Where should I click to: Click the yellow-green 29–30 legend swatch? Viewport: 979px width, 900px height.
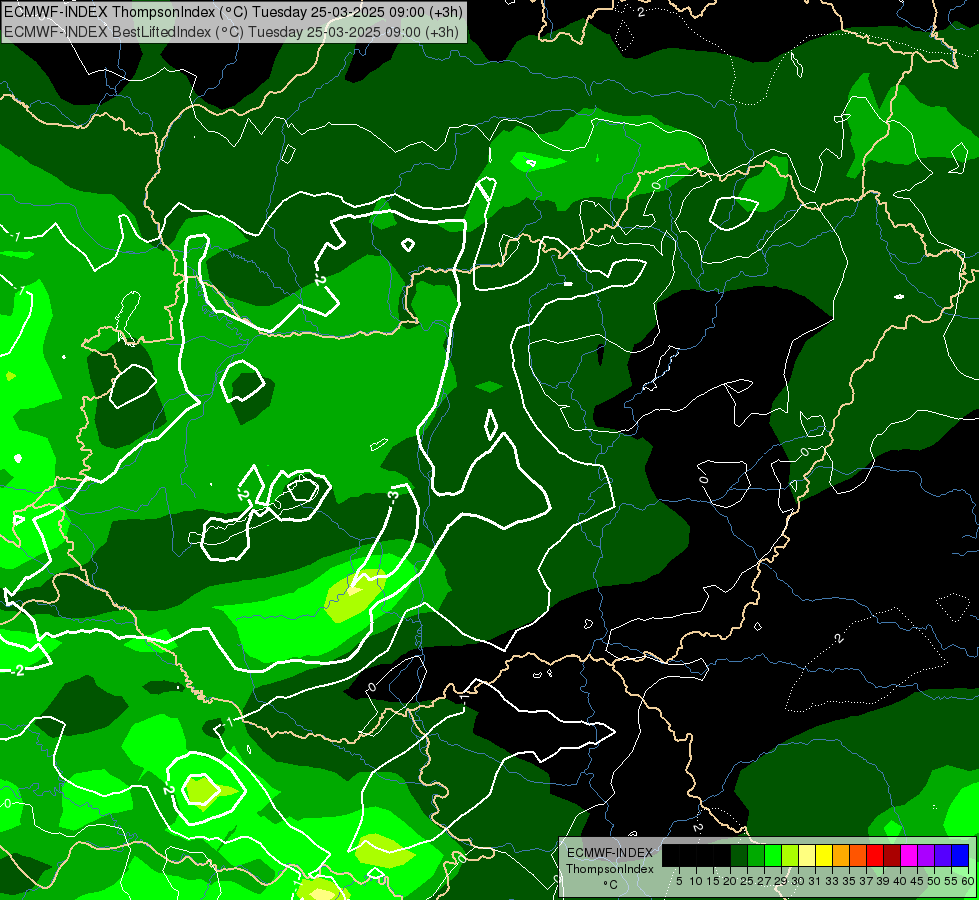(x=790, y=855)
